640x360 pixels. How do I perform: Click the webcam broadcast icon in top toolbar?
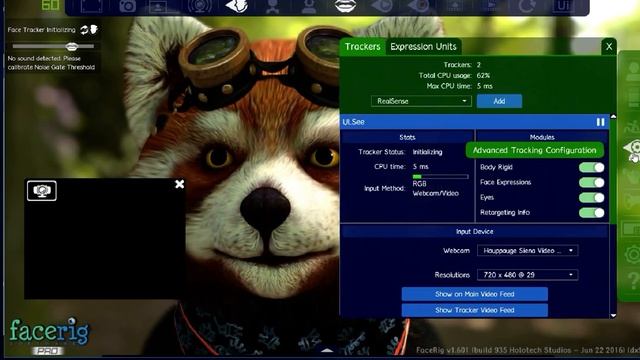(200, 6)
